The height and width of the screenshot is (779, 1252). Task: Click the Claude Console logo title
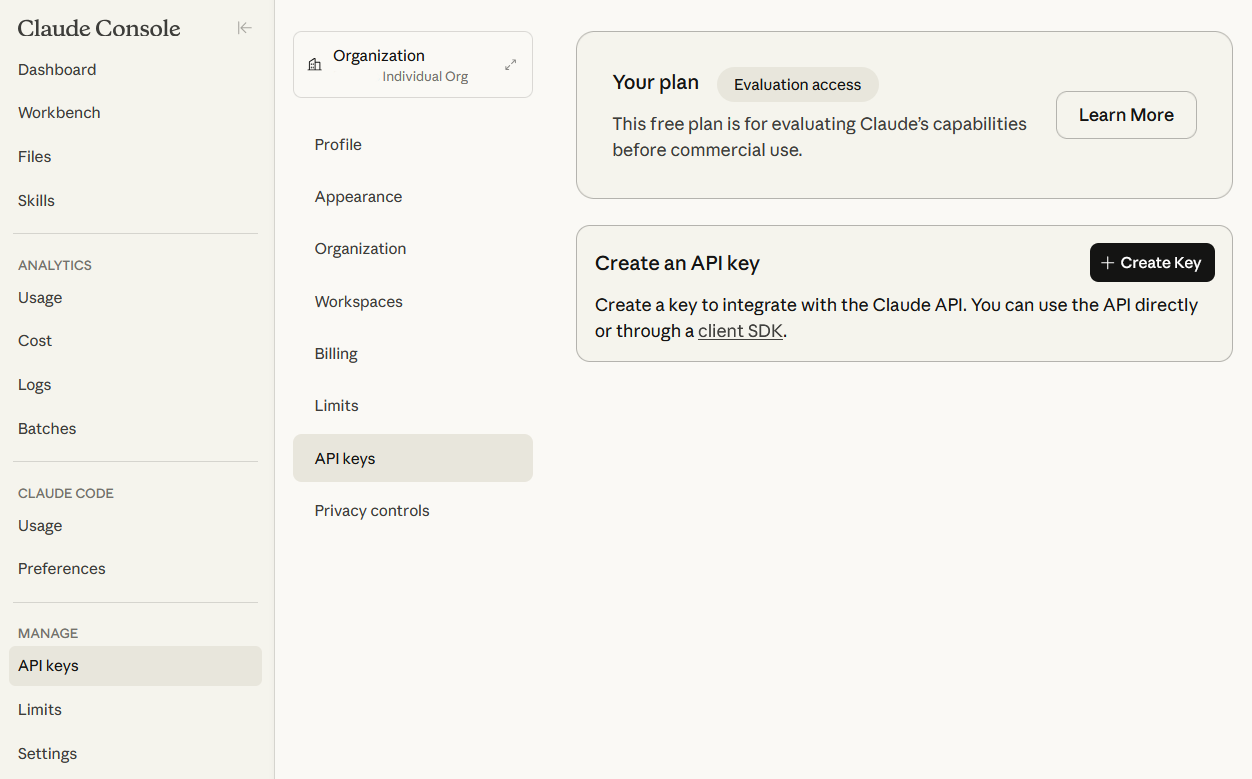click(x=99, y=29)
